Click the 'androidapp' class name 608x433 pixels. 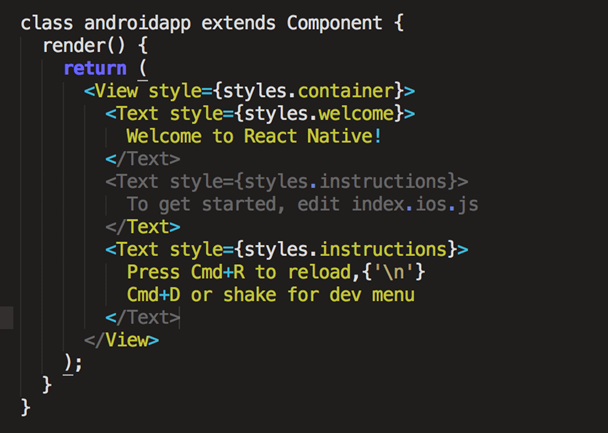(x=137, y=23)
